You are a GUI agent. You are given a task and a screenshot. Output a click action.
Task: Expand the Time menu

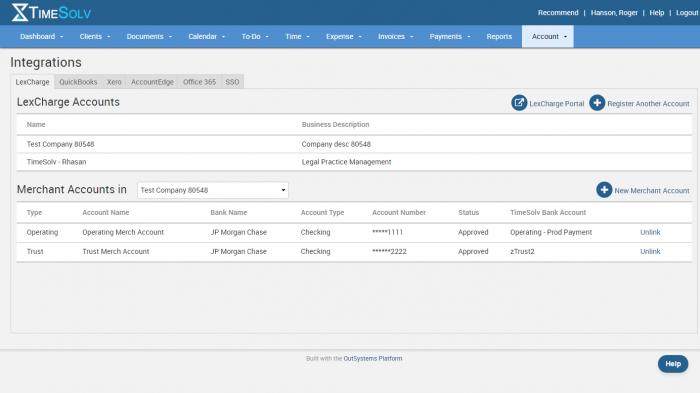(297, 37)
